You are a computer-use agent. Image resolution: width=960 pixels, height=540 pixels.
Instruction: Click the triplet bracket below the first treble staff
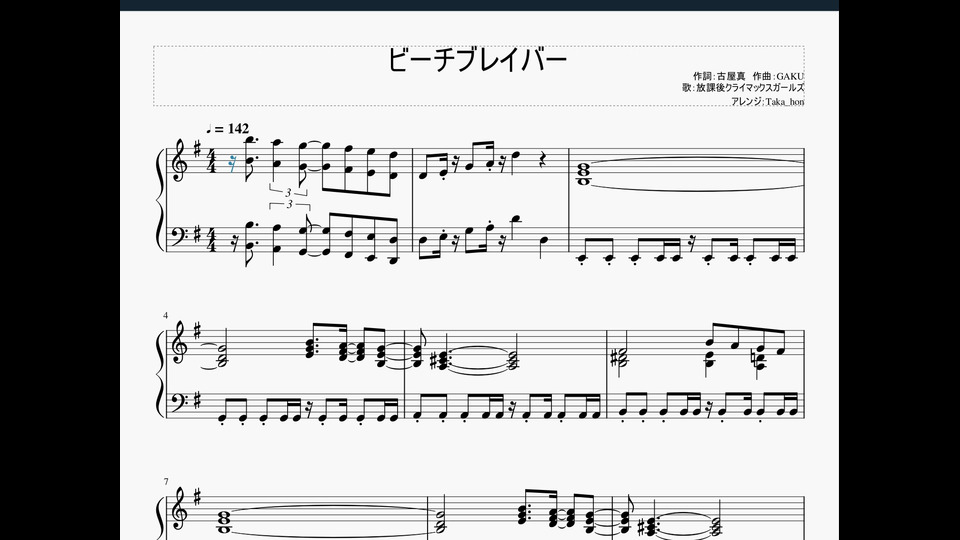pos(288,192)
